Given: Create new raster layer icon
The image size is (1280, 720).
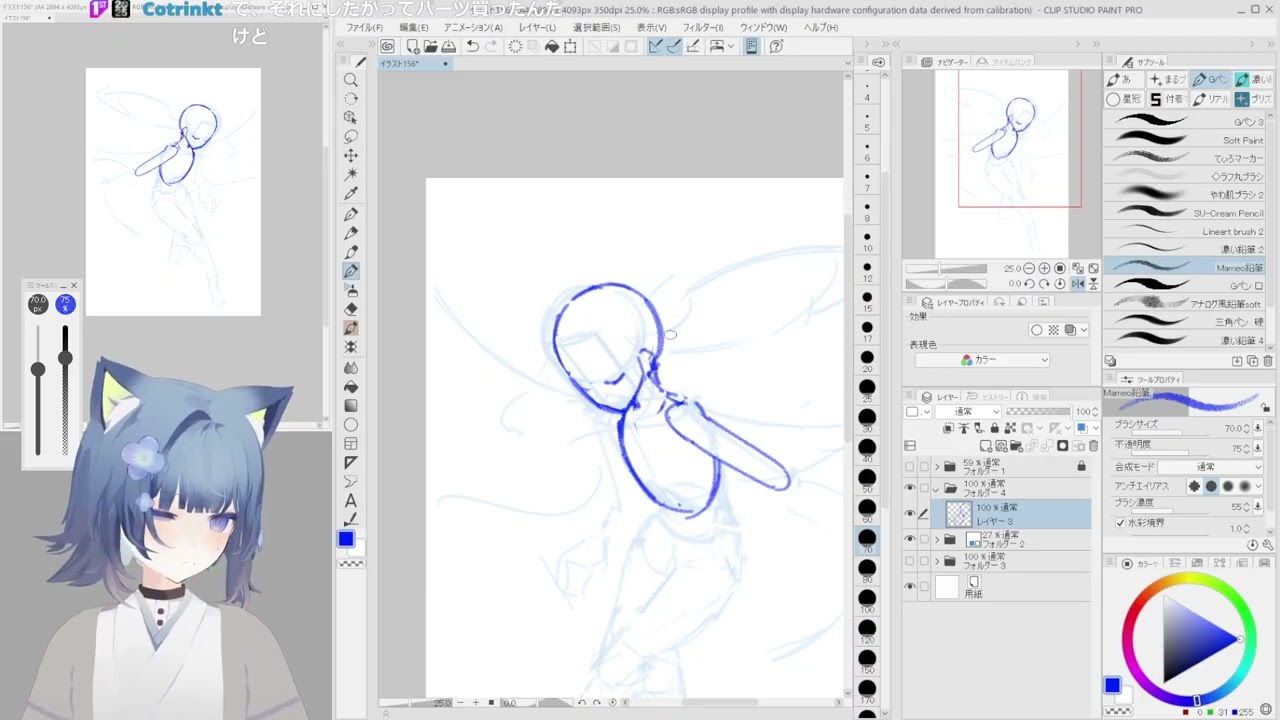Looking at the screenshot, I should point(986,446).
